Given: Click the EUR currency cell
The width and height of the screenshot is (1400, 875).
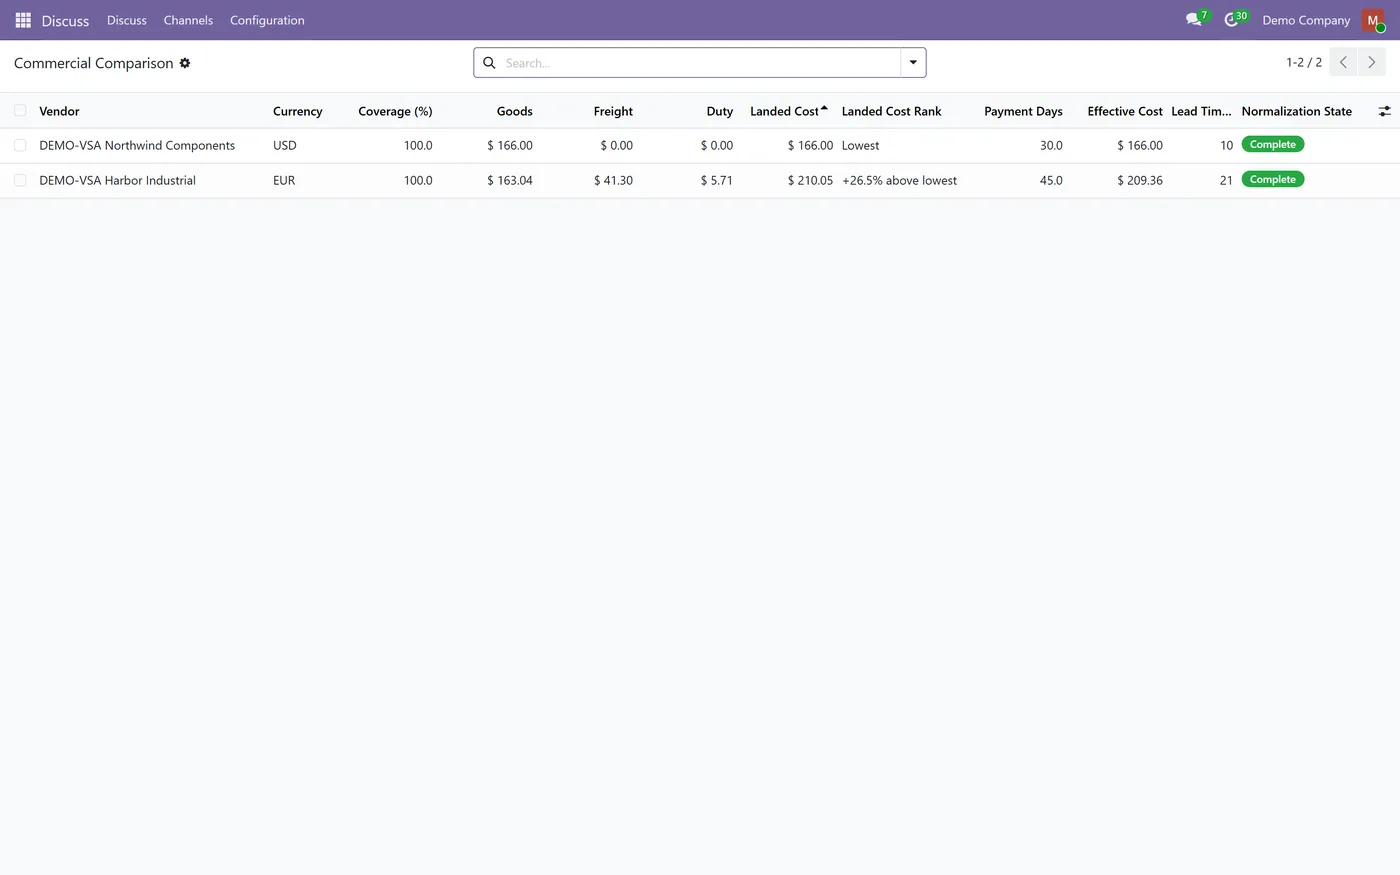Looking at the screenshot, I should (284, 180).
